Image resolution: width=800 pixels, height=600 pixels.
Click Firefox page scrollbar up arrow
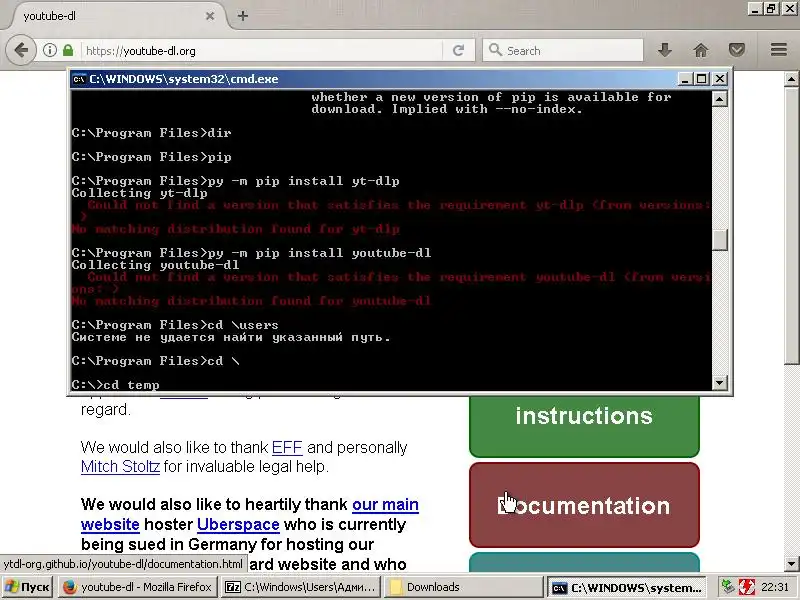791,79
